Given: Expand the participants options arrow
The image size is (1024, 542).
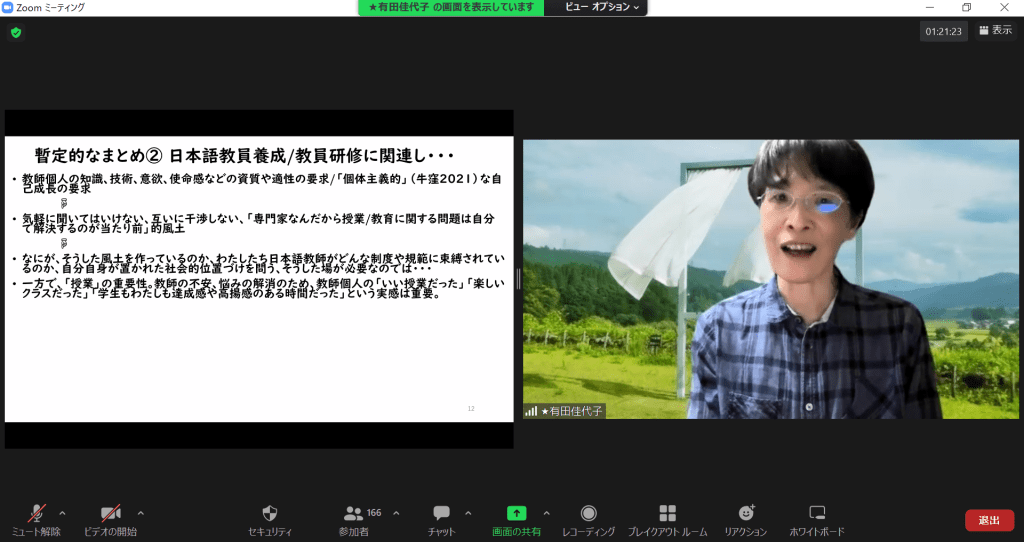Looking at the screenshot, I should click(396, 512).
